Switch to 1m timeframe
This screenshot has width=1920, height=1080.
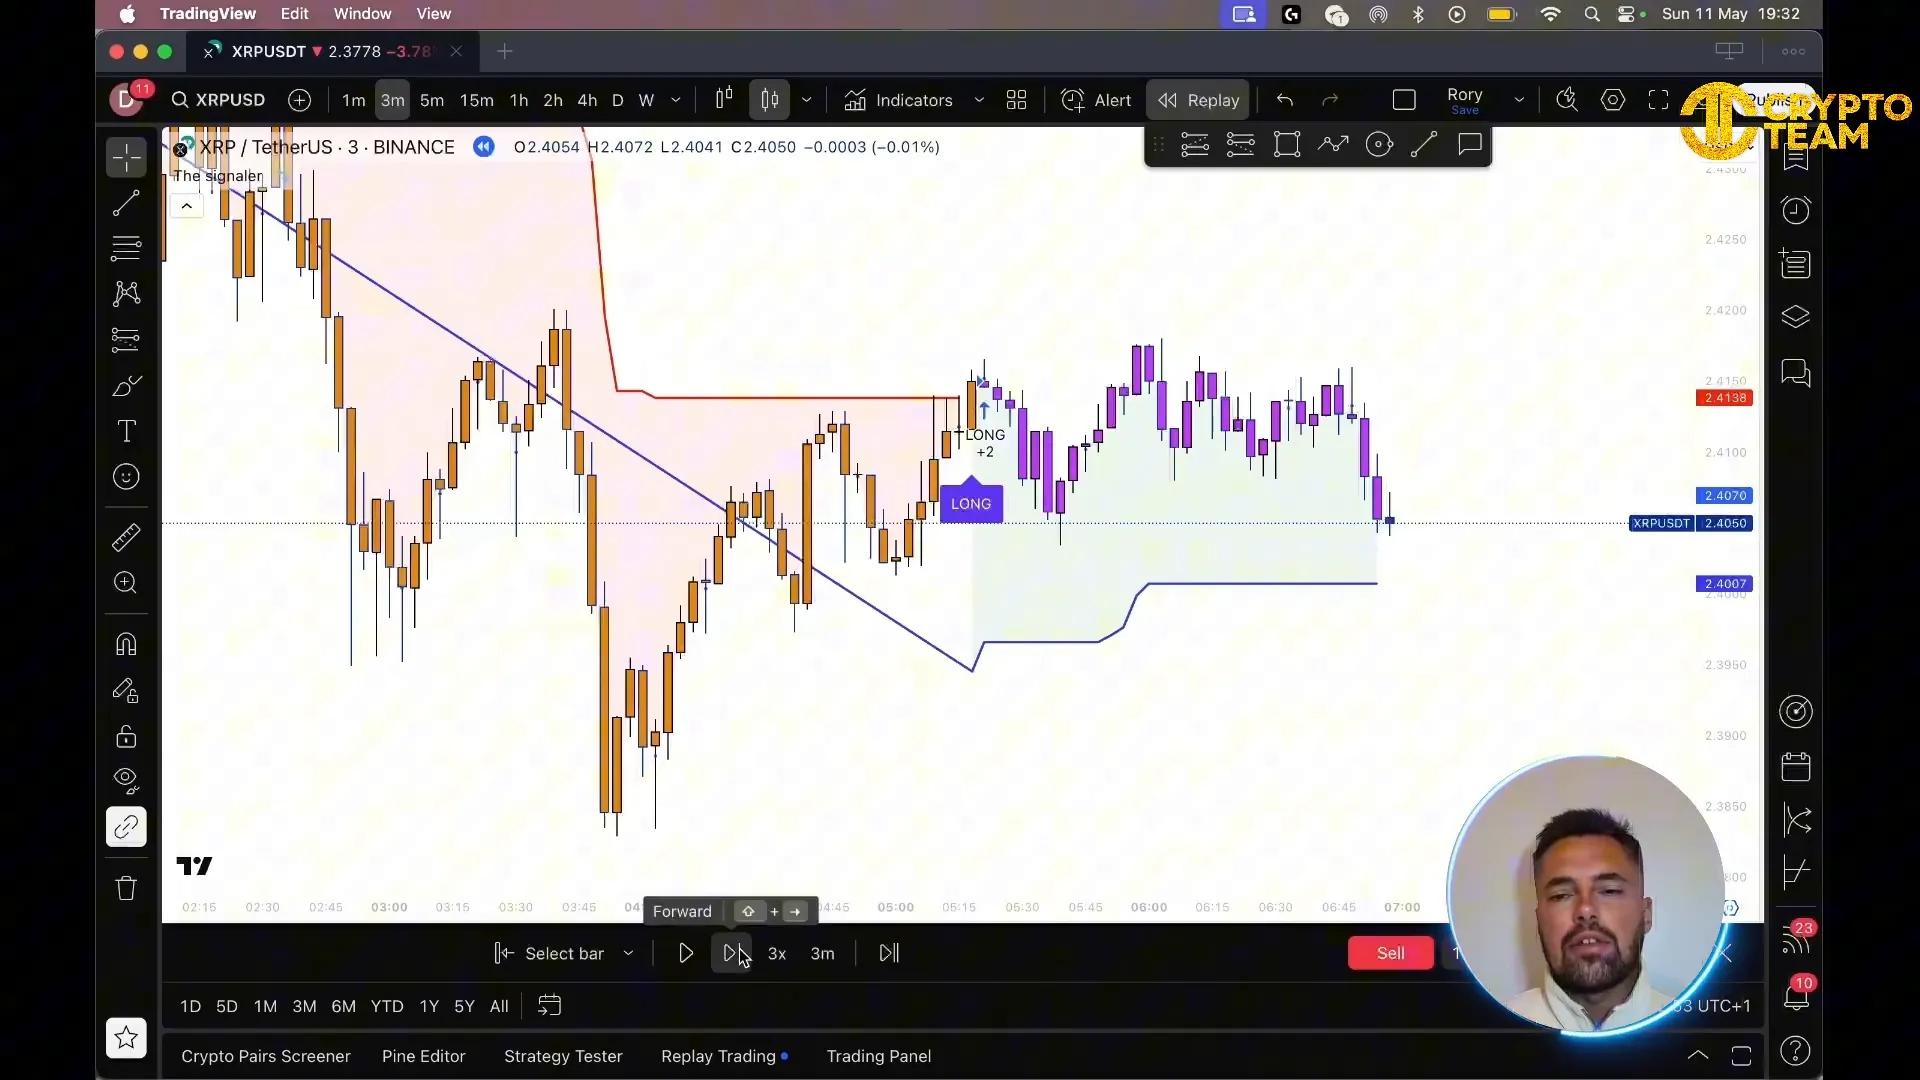pos(354,100)
